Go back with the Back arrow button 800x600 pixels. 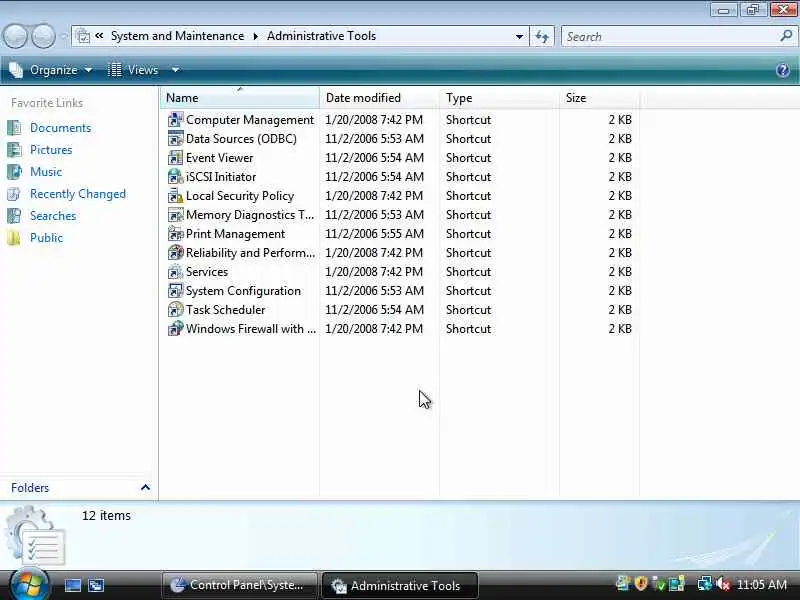click(15, 37)
